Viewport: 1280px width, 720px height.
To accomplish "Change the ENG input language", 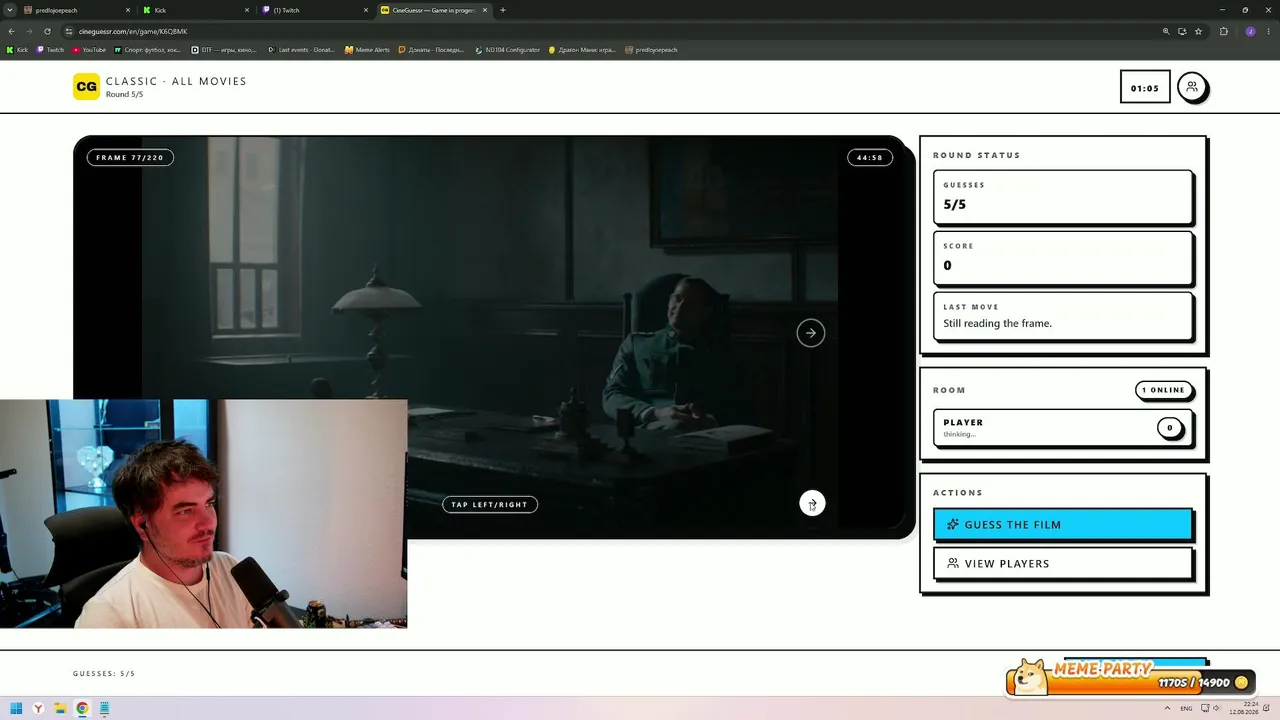I will click(x=1186, y=709).
